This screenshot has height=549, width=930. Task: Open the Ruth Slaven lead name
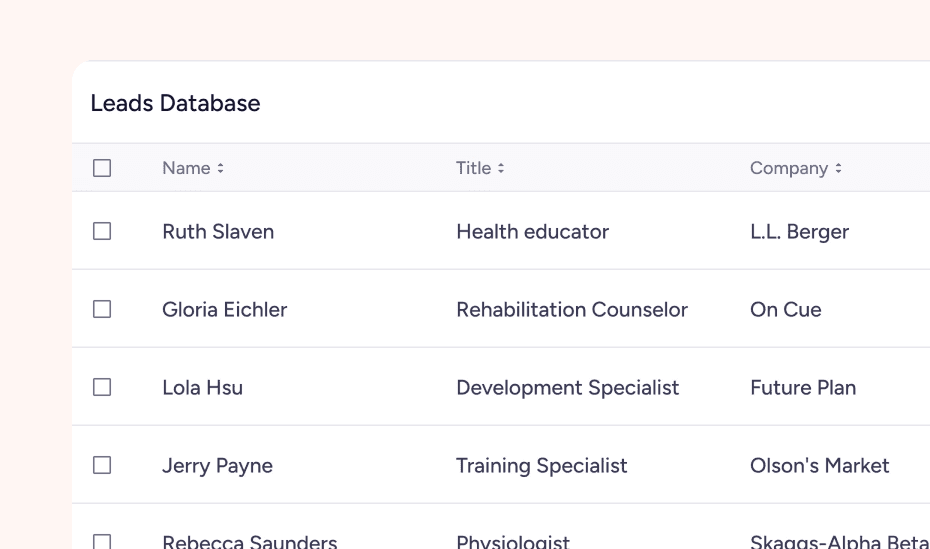coord(218,231)
